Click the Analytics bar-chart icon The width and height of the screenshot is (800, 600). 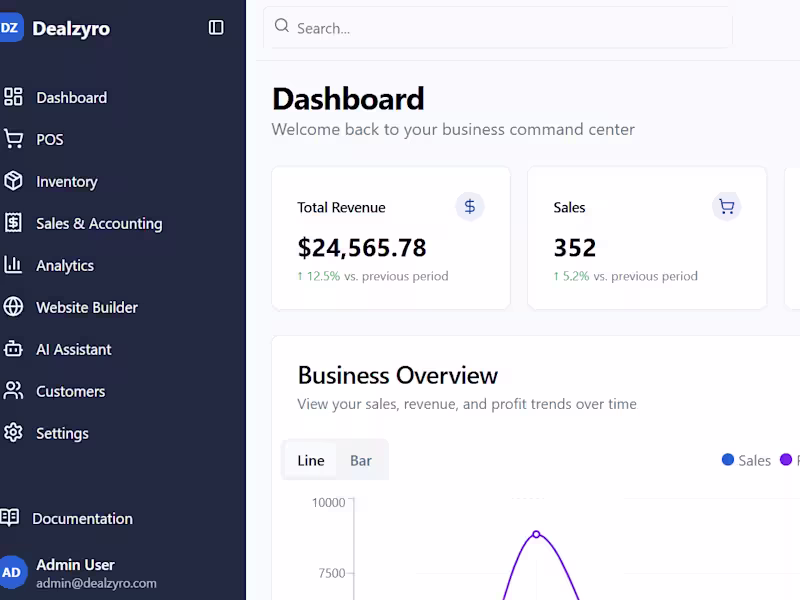click(x=14, y=265)
